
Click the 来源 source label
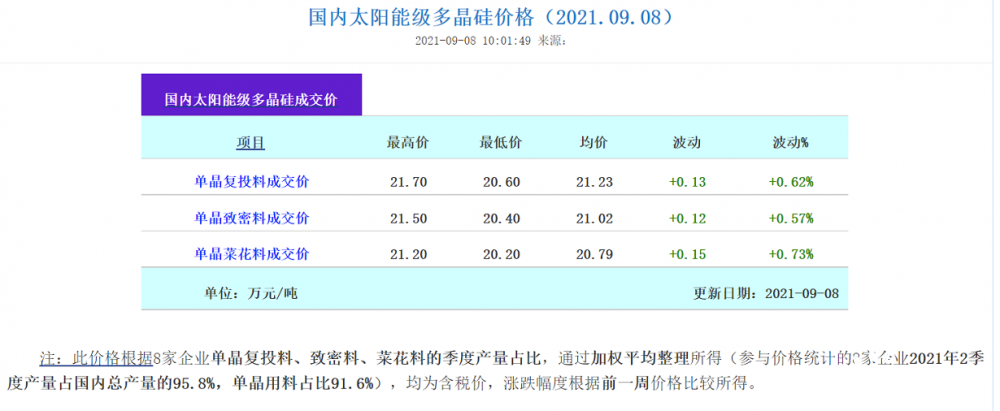[552, 41]
